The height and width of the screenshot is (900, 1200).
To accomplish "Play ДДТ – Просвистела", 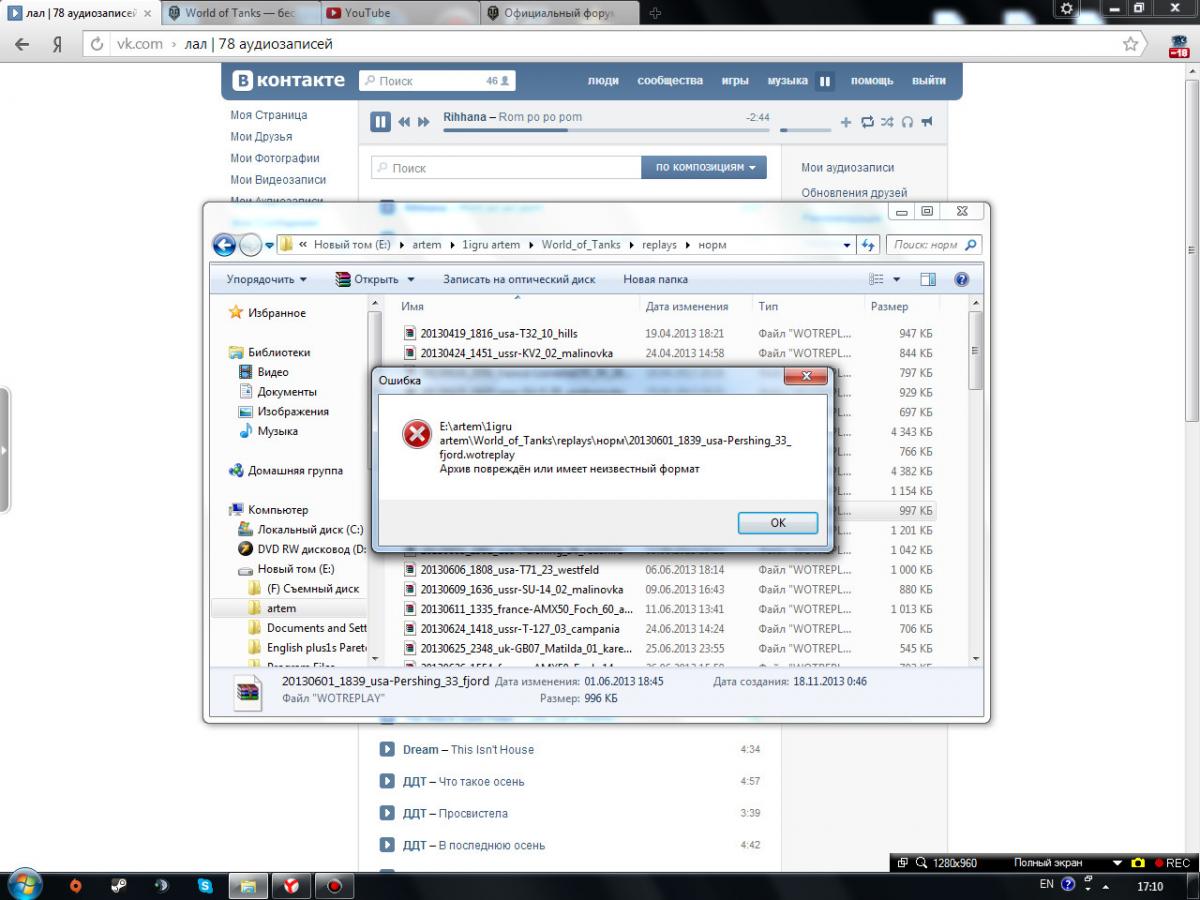I will (387, 814).
